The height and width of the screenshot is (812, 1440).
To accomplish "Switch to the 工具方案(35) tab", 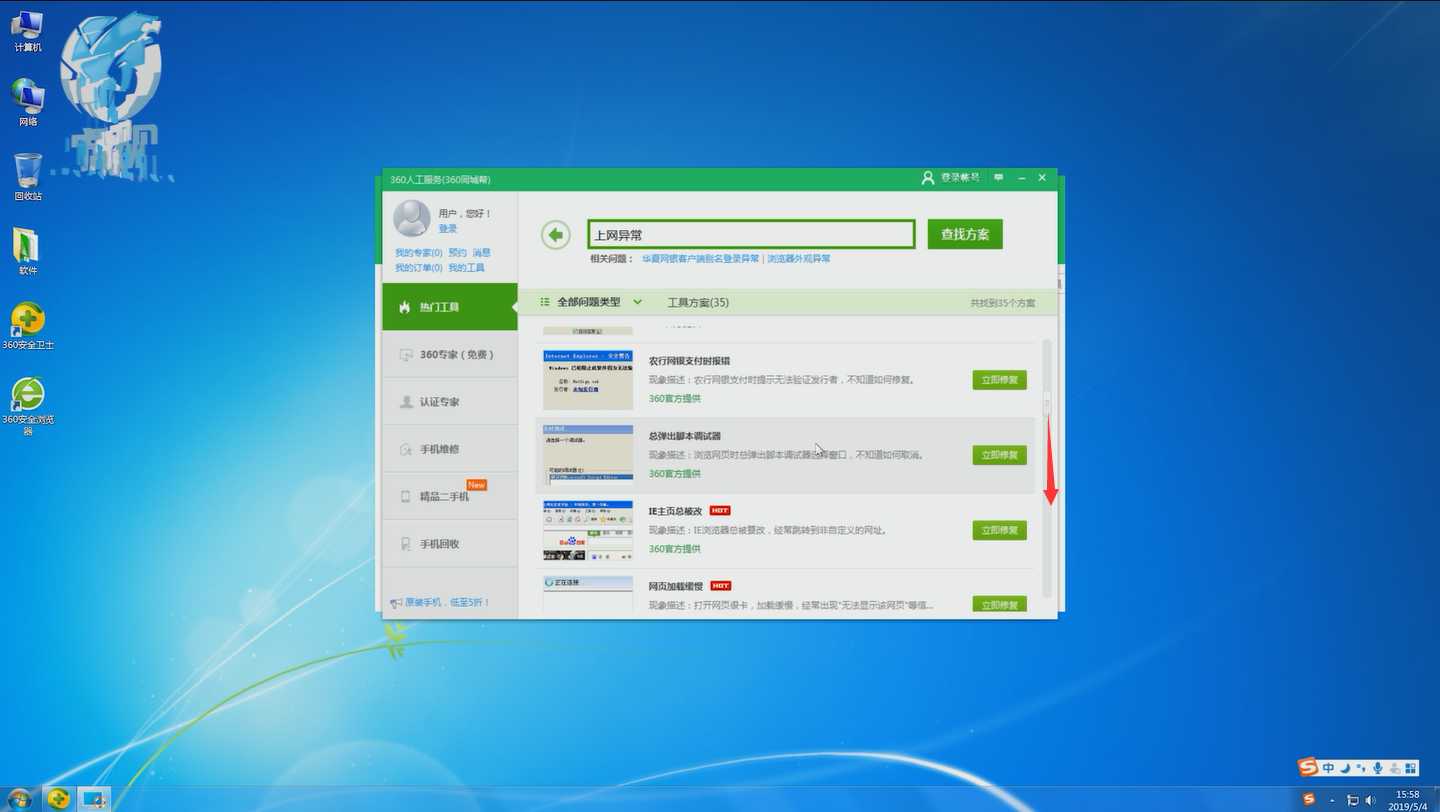I will pyautogui.click(x=698, y=302).
